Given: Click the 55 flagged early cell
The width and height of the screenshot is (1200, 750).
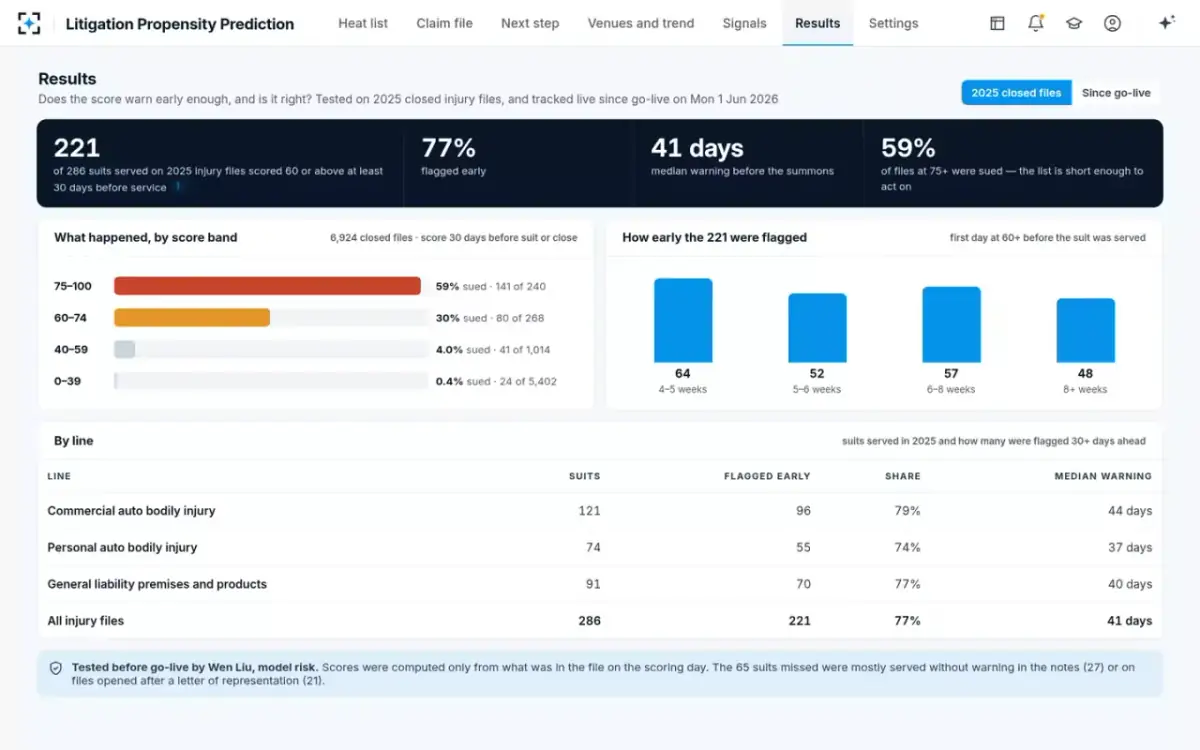Looking at the screenshot, I should coord(803,547).
